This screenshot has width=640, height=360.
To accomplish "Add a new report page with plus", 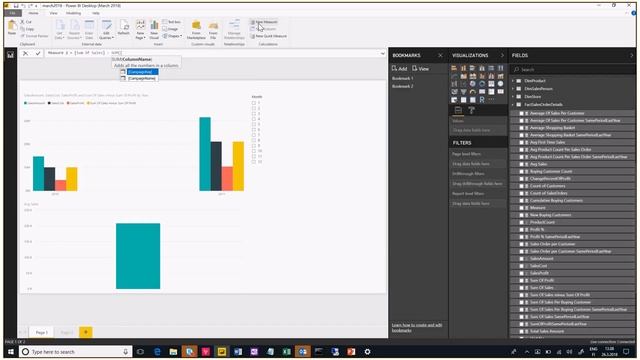I will coord(86,332).
